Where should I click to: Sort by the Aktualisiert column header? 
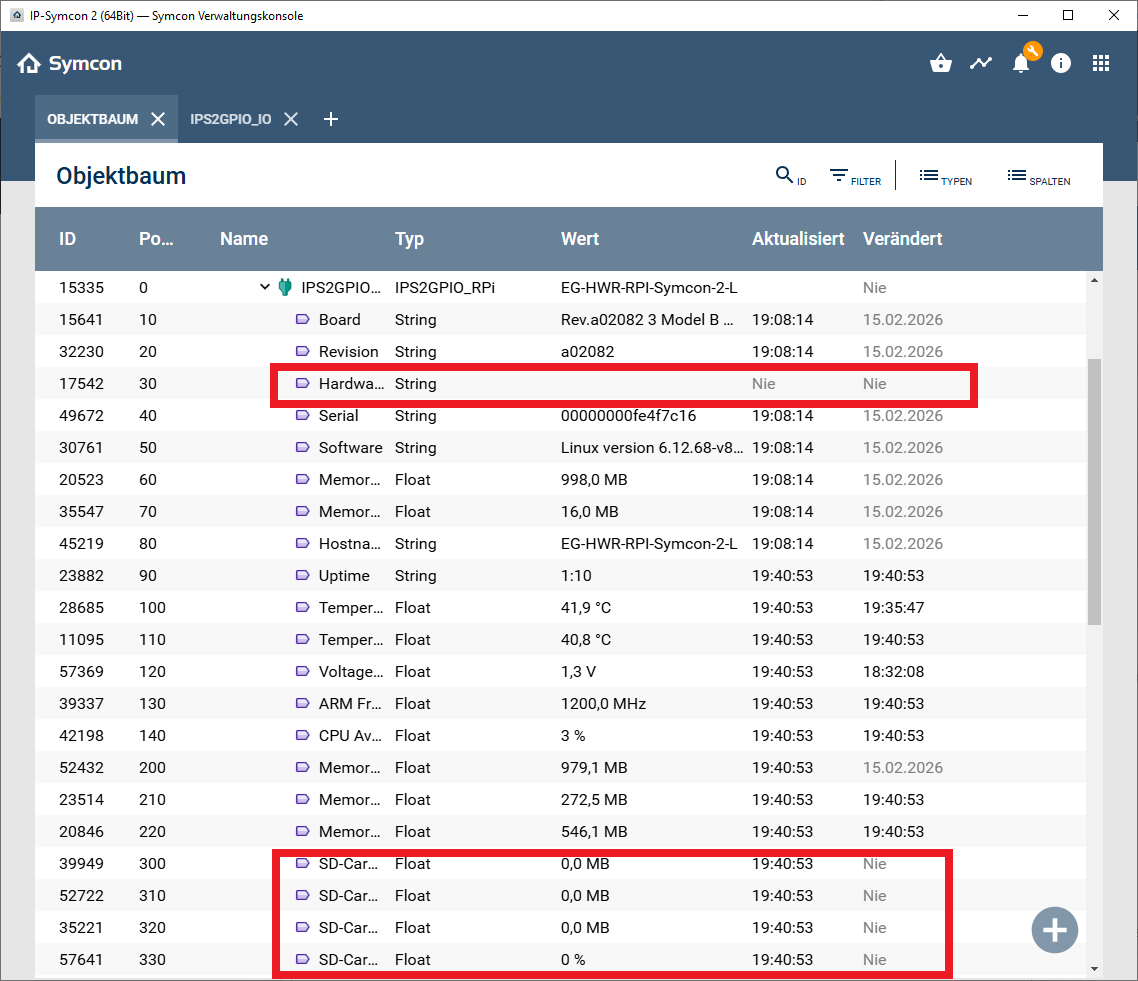(798, 239)
